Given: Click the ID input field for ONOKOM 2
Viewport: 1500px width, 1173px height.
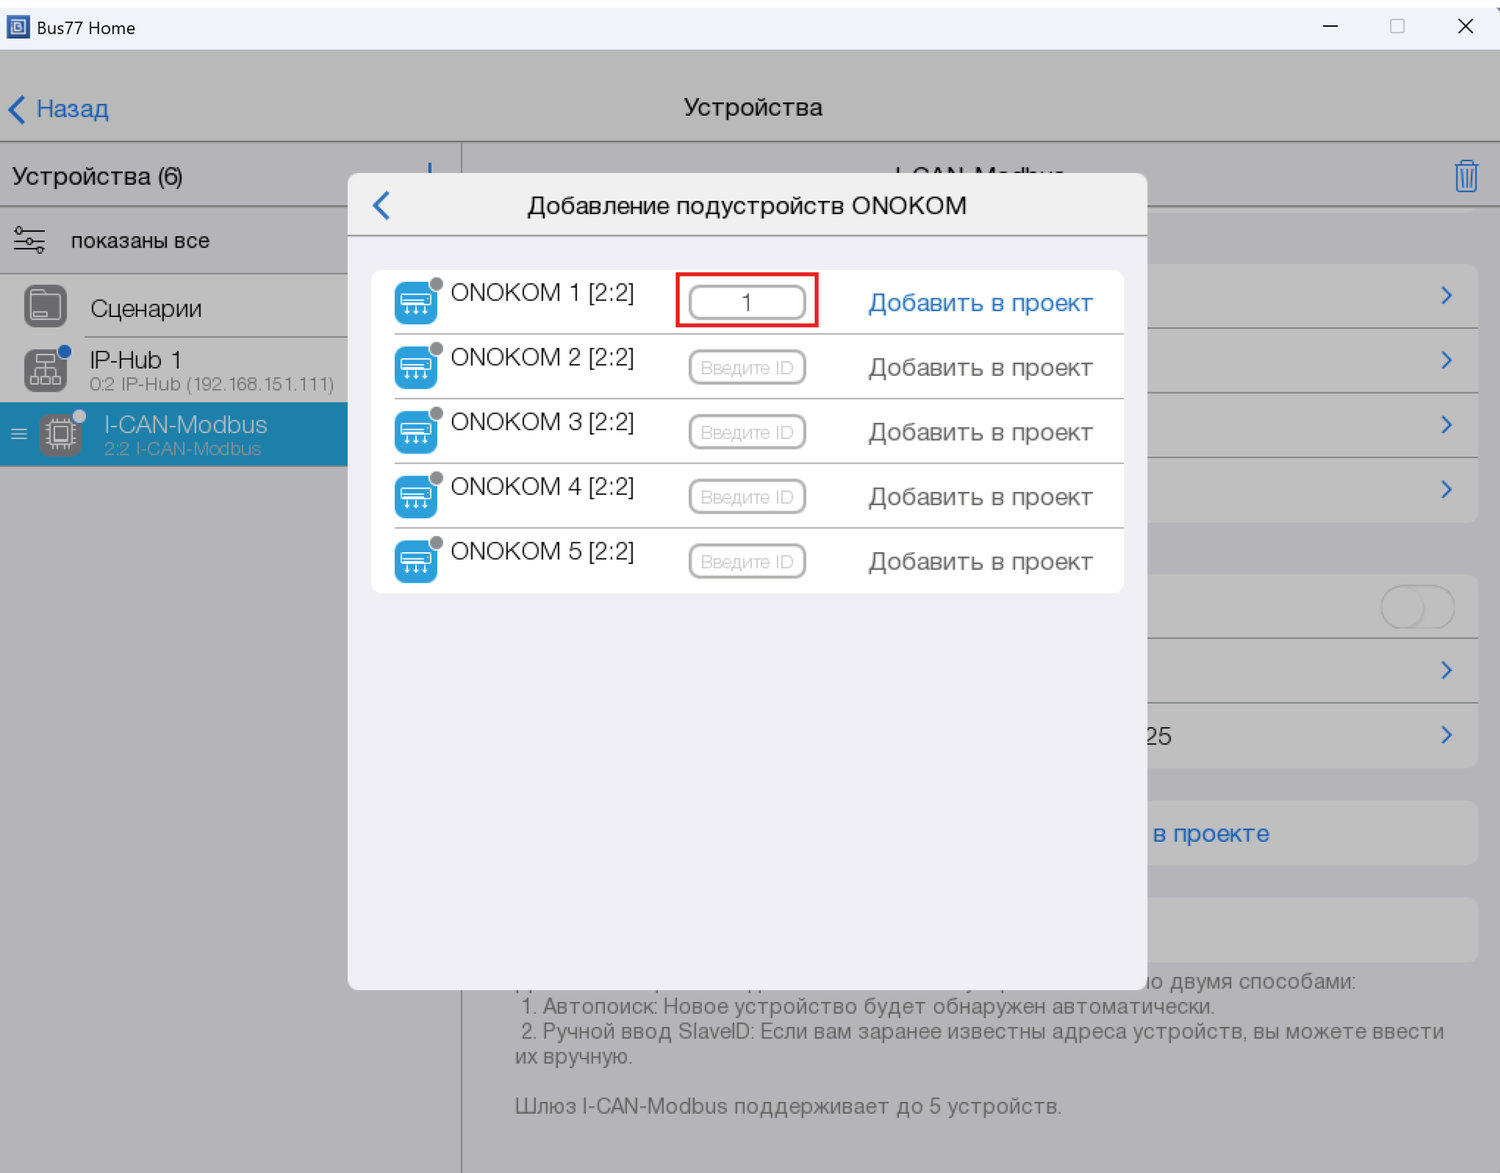Looking at the screenshot, I should [746, 368].
